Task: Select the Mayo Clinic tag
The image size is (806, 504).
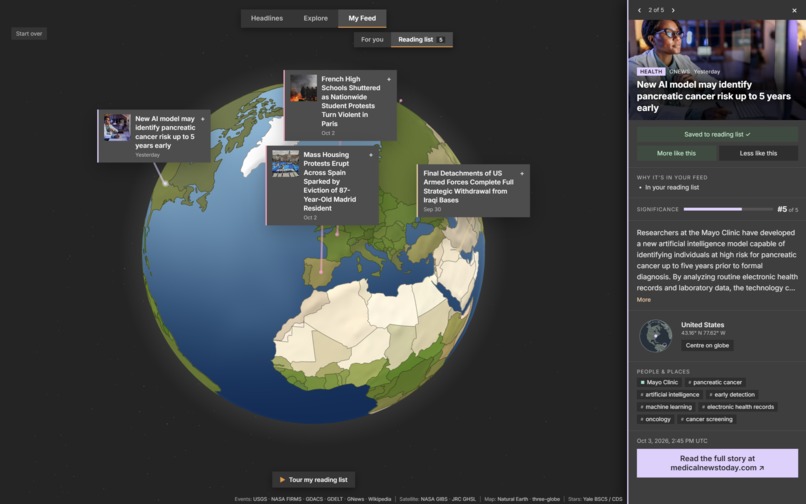Action: (x=659, y=383)
